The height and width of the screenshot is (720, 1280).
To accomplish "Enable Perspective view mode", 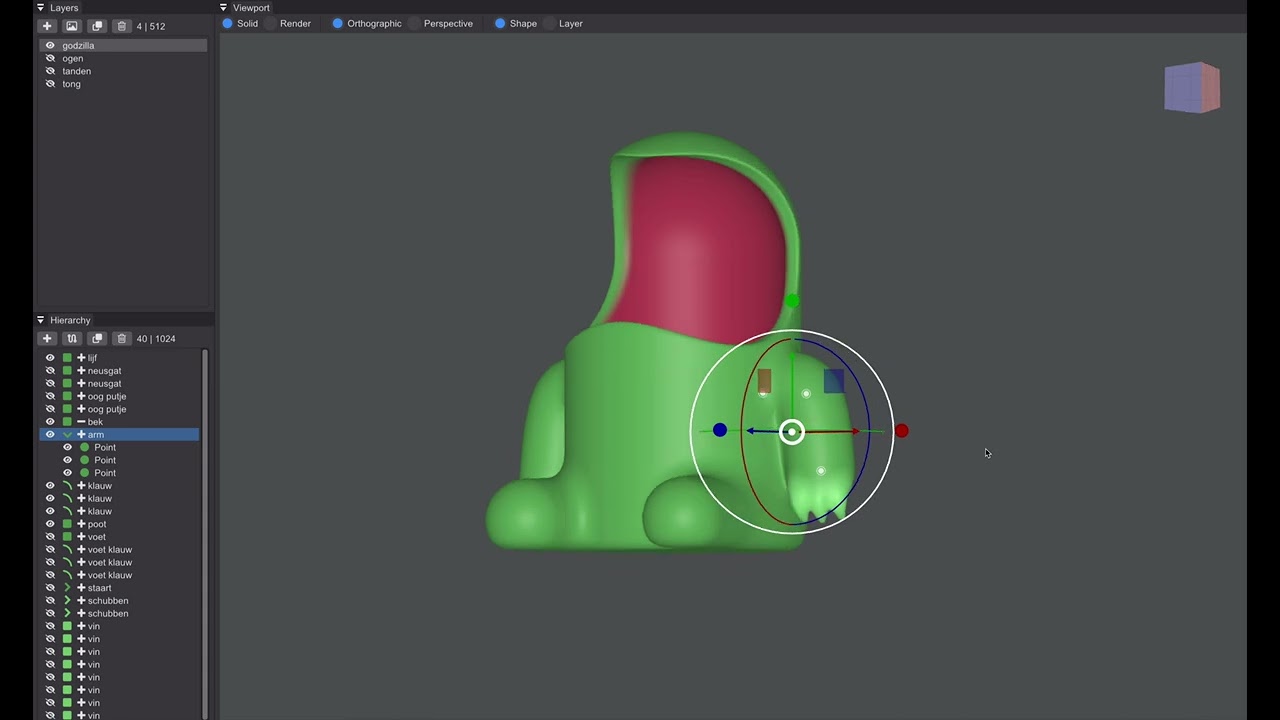I will [x=414, y=23].
